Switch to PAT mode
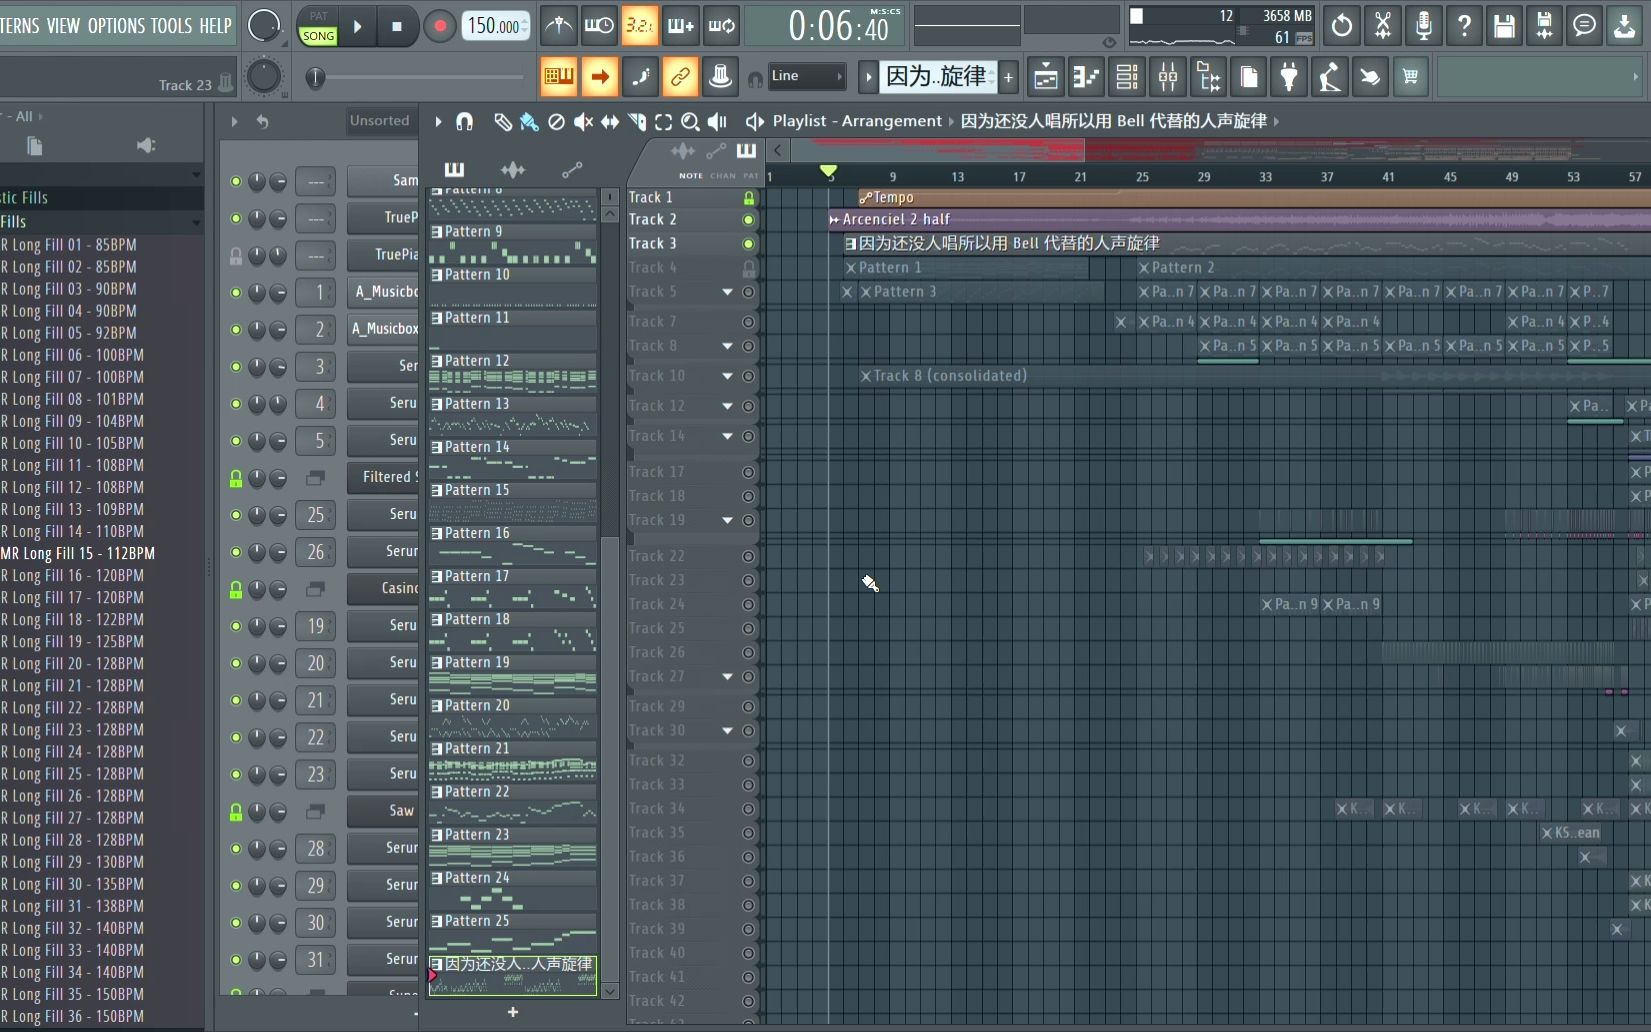This screenshot has height=1032, width=1651. pyautogui.click(x=318, y=16)
